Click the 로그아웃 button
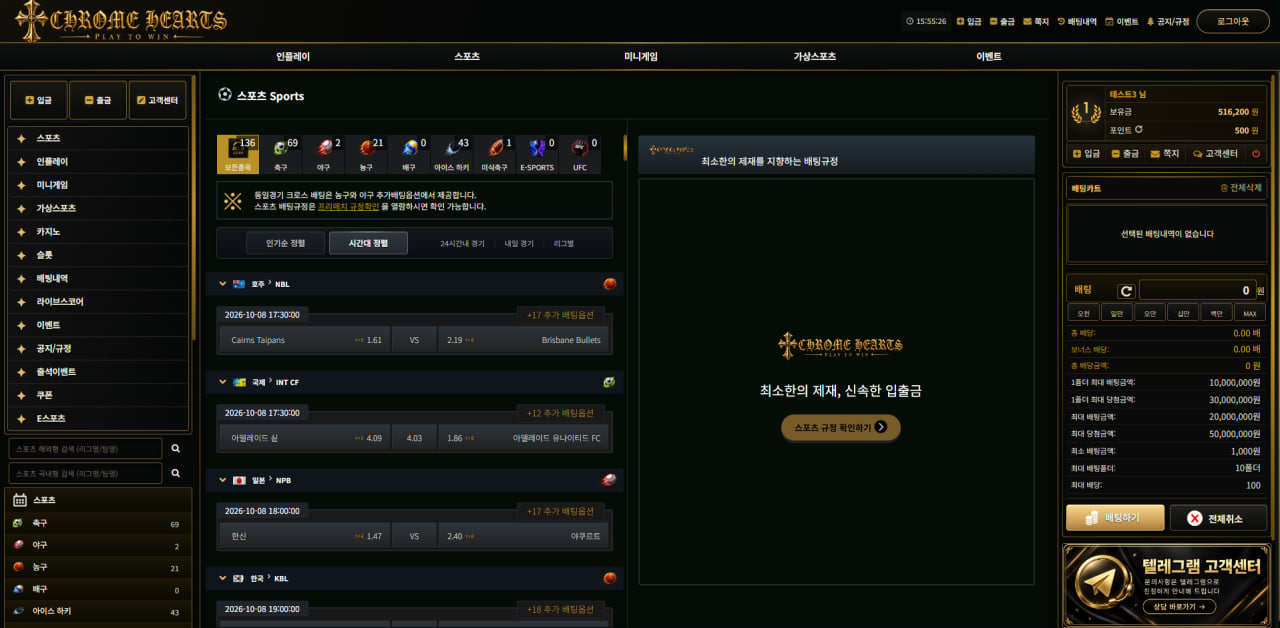The height and width of the screenshot is (628, 1280). point(1233,21)
